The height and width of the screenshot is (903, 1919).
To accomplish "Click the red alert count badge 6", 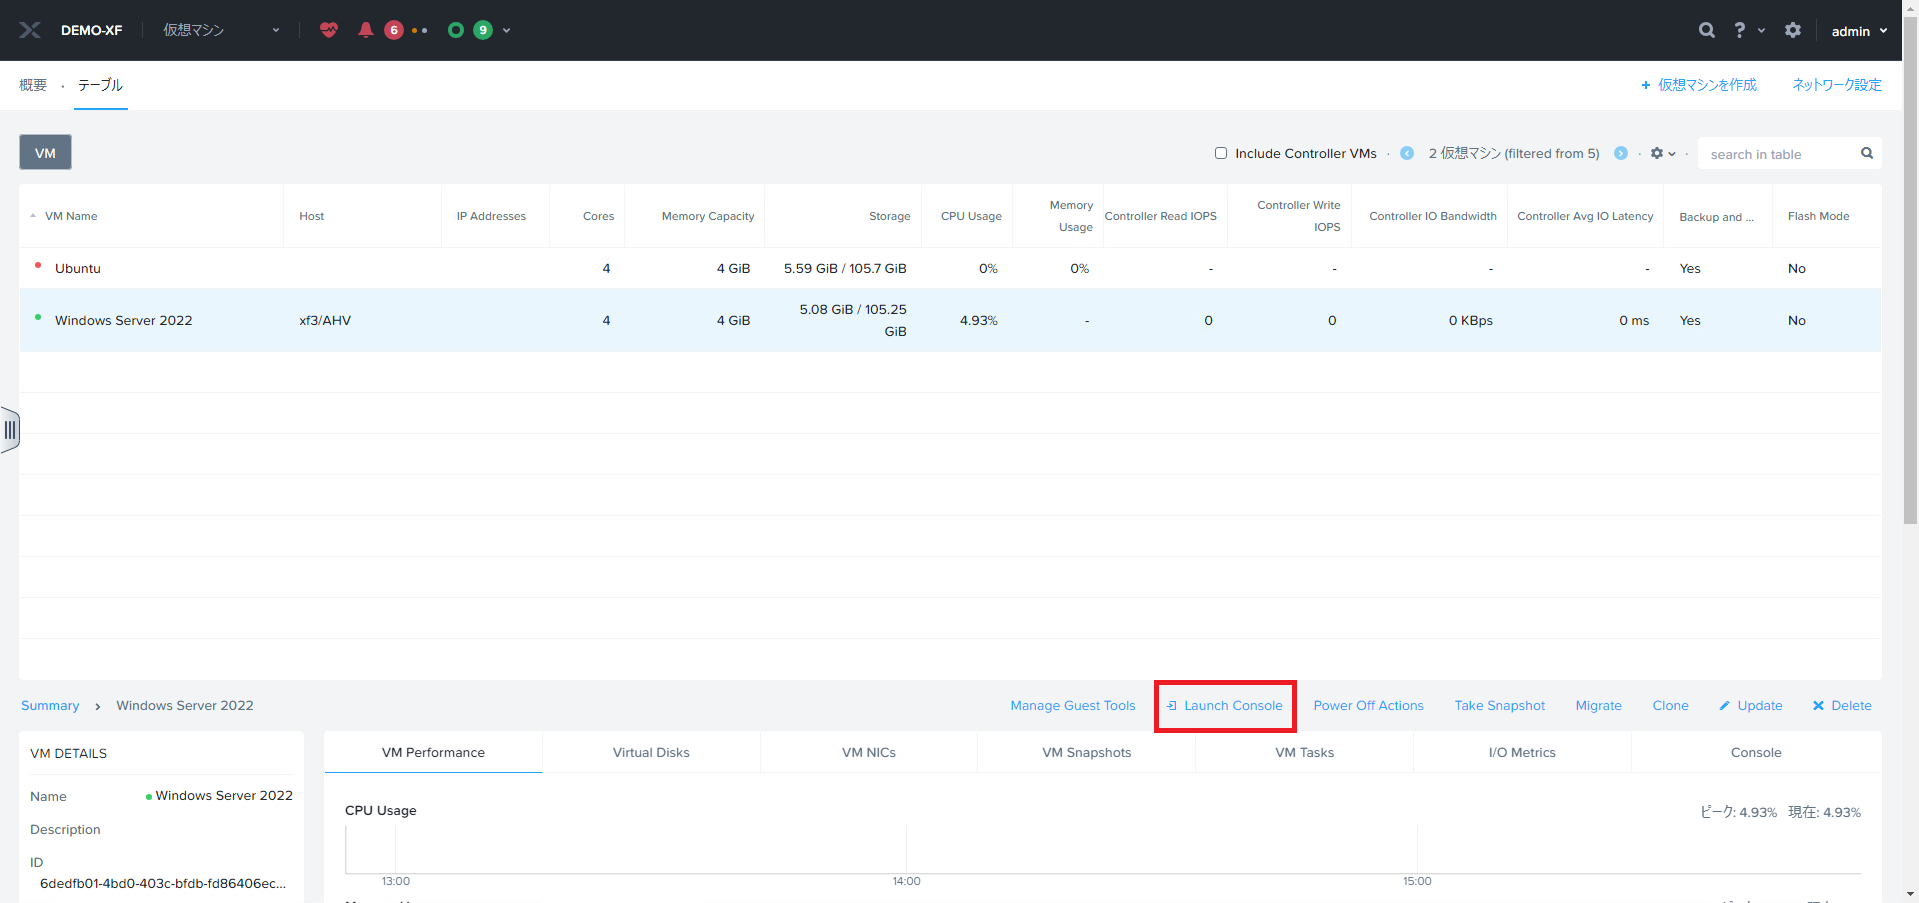I will point(394,30).
